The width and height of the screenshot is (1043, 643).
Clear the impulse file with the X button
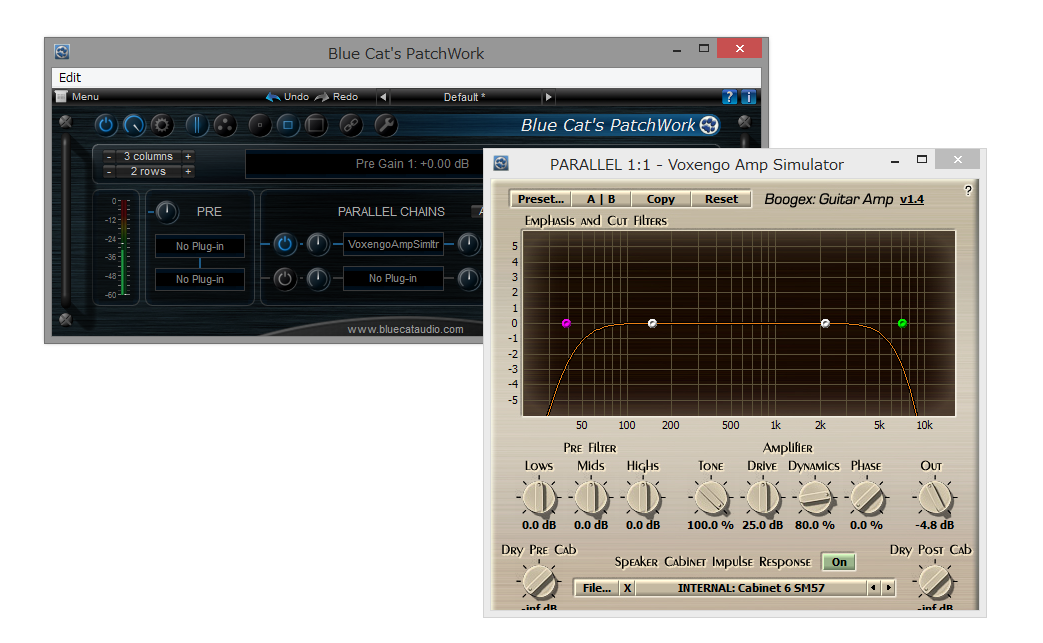click(x=627, y=588)
